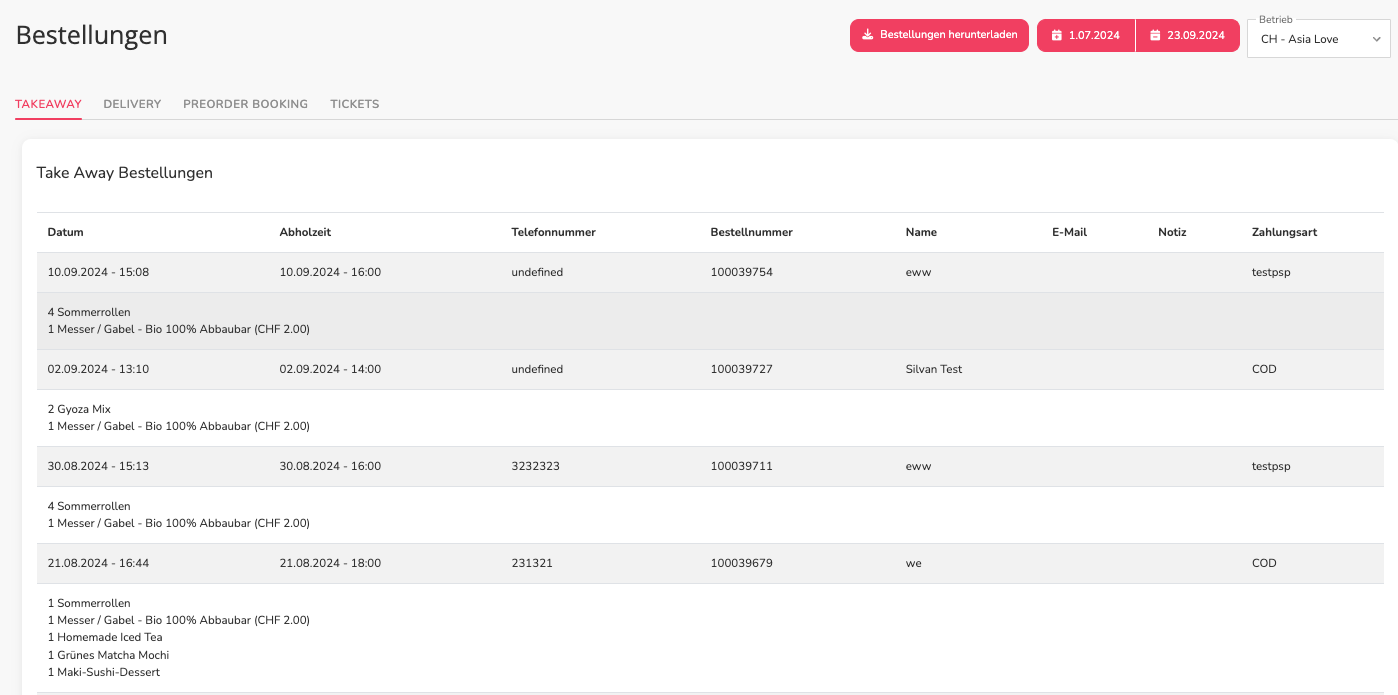Open start date picker 1.07.2024
This screenshot has height=695, width=1398.
point(1086,35)
